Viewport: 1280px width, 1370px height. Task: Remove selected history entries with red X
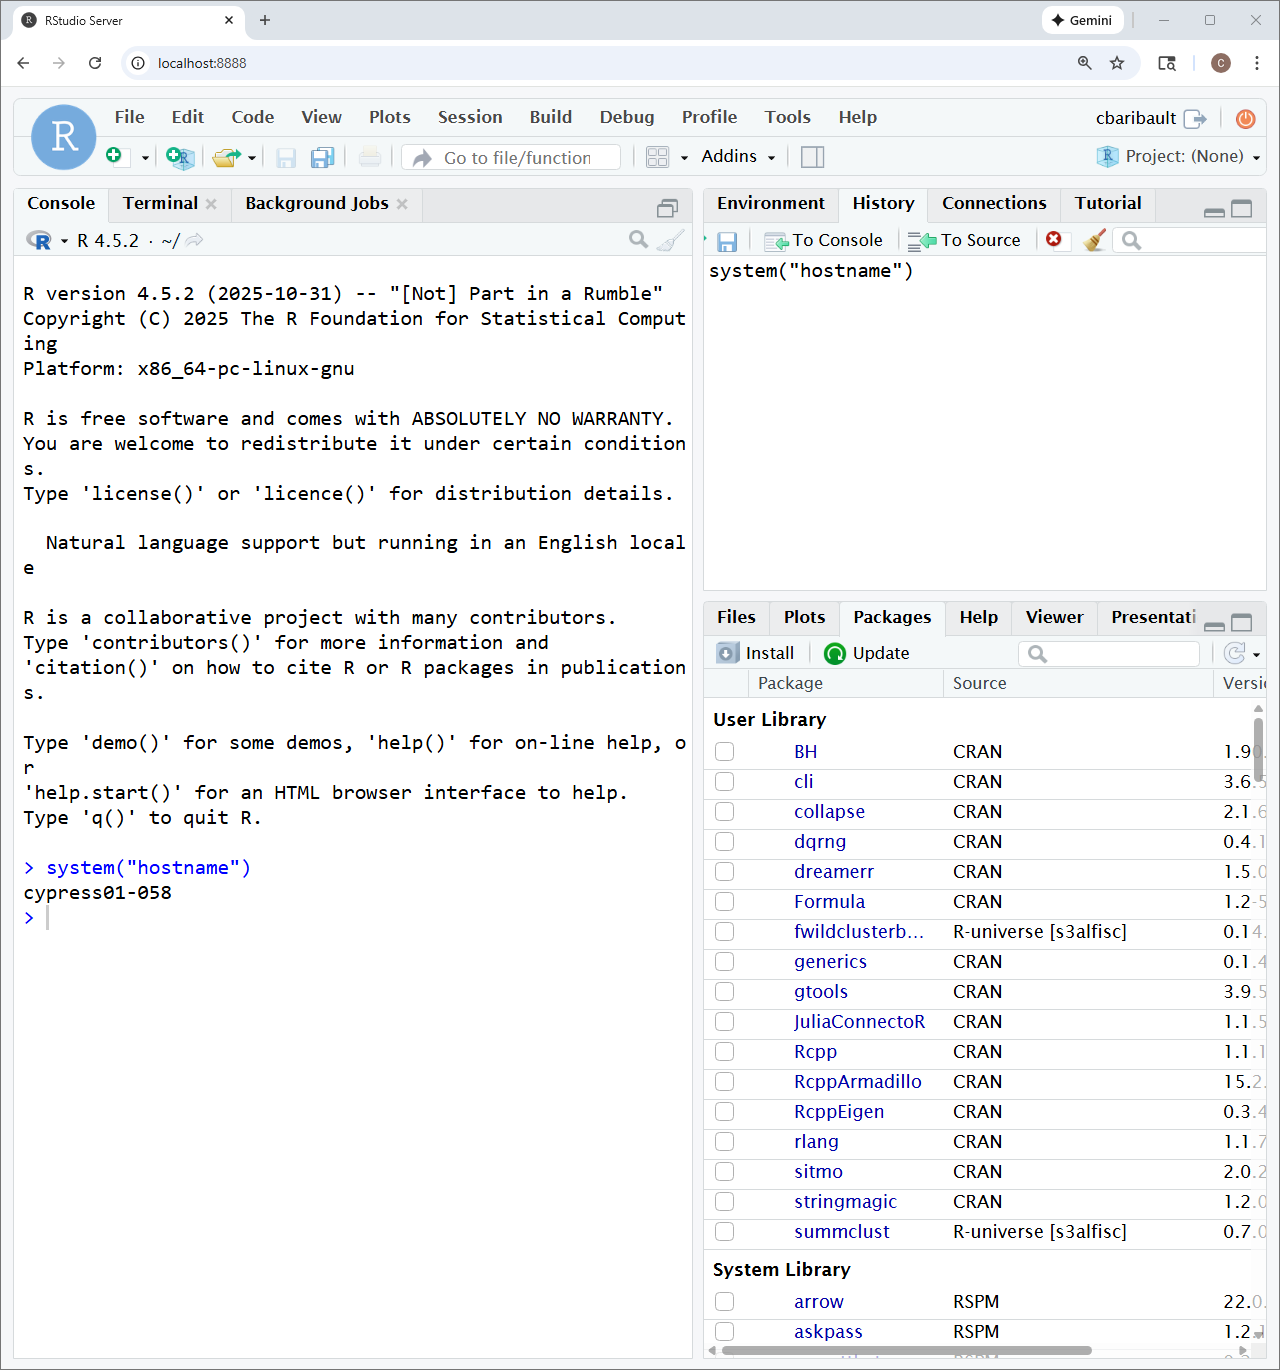1055,240
